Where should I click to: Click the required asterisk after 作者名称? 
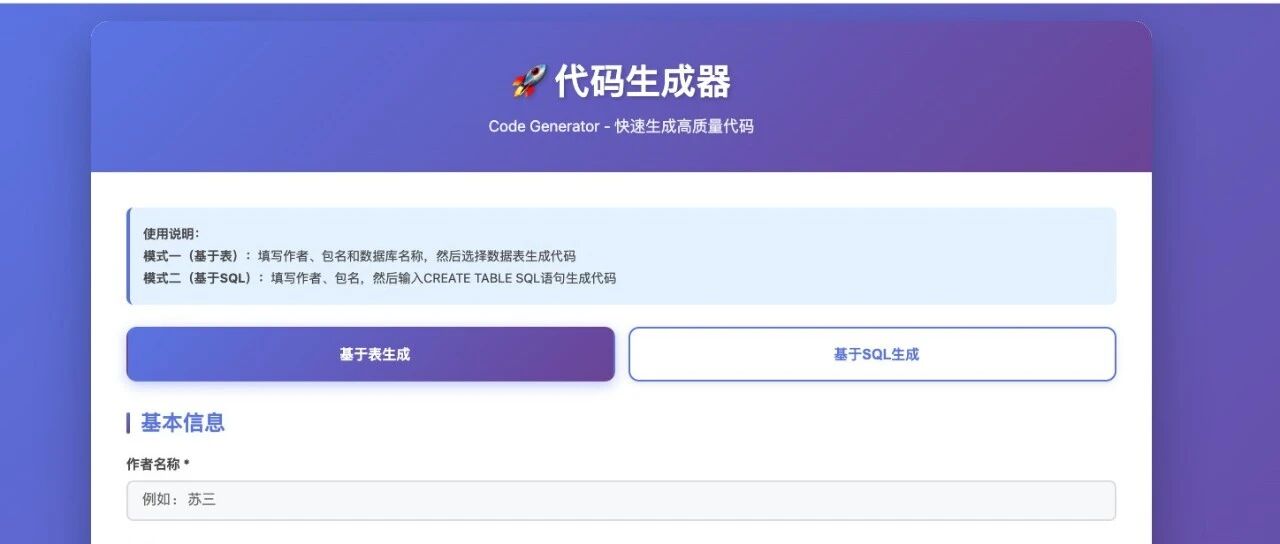coord(187,464)
